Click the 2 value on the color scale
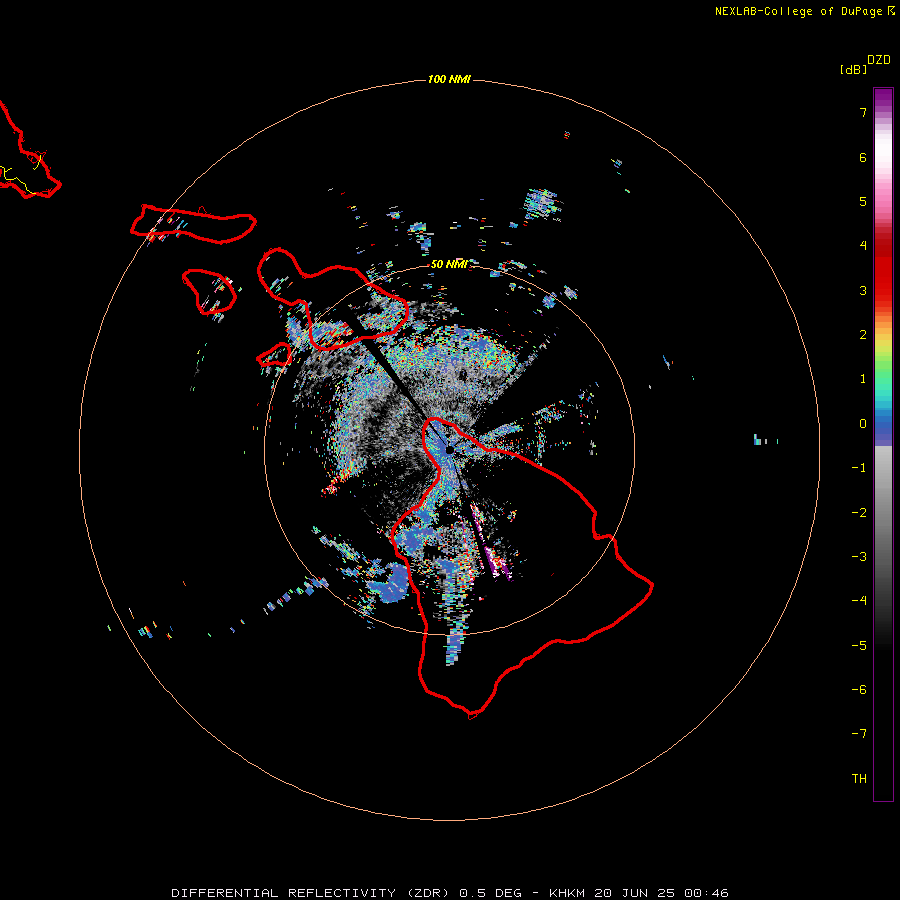Viewport: 900px width, 900px height. pos(863,335)
